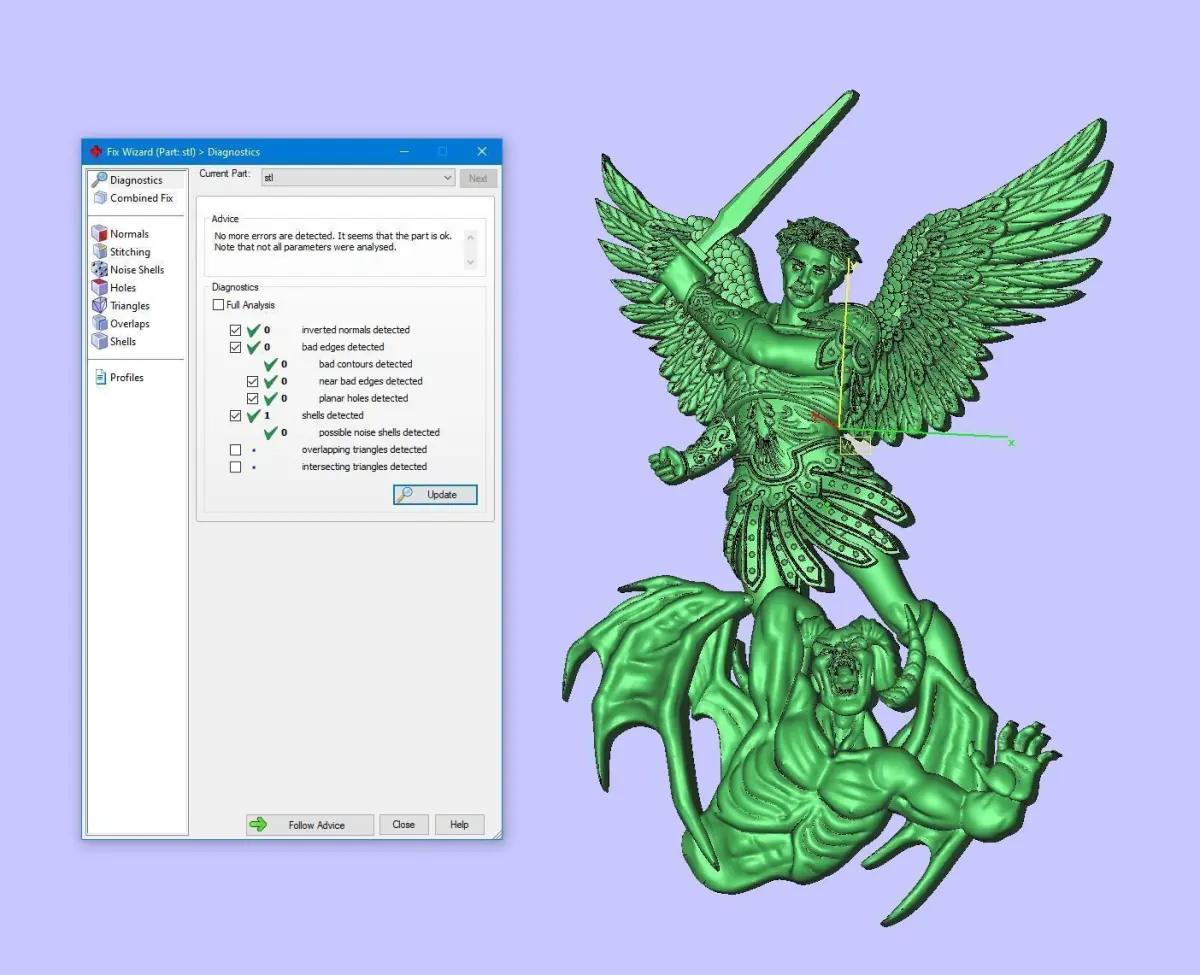
Task: Open the Profiles document icon
Action: [x=100, y=377]
